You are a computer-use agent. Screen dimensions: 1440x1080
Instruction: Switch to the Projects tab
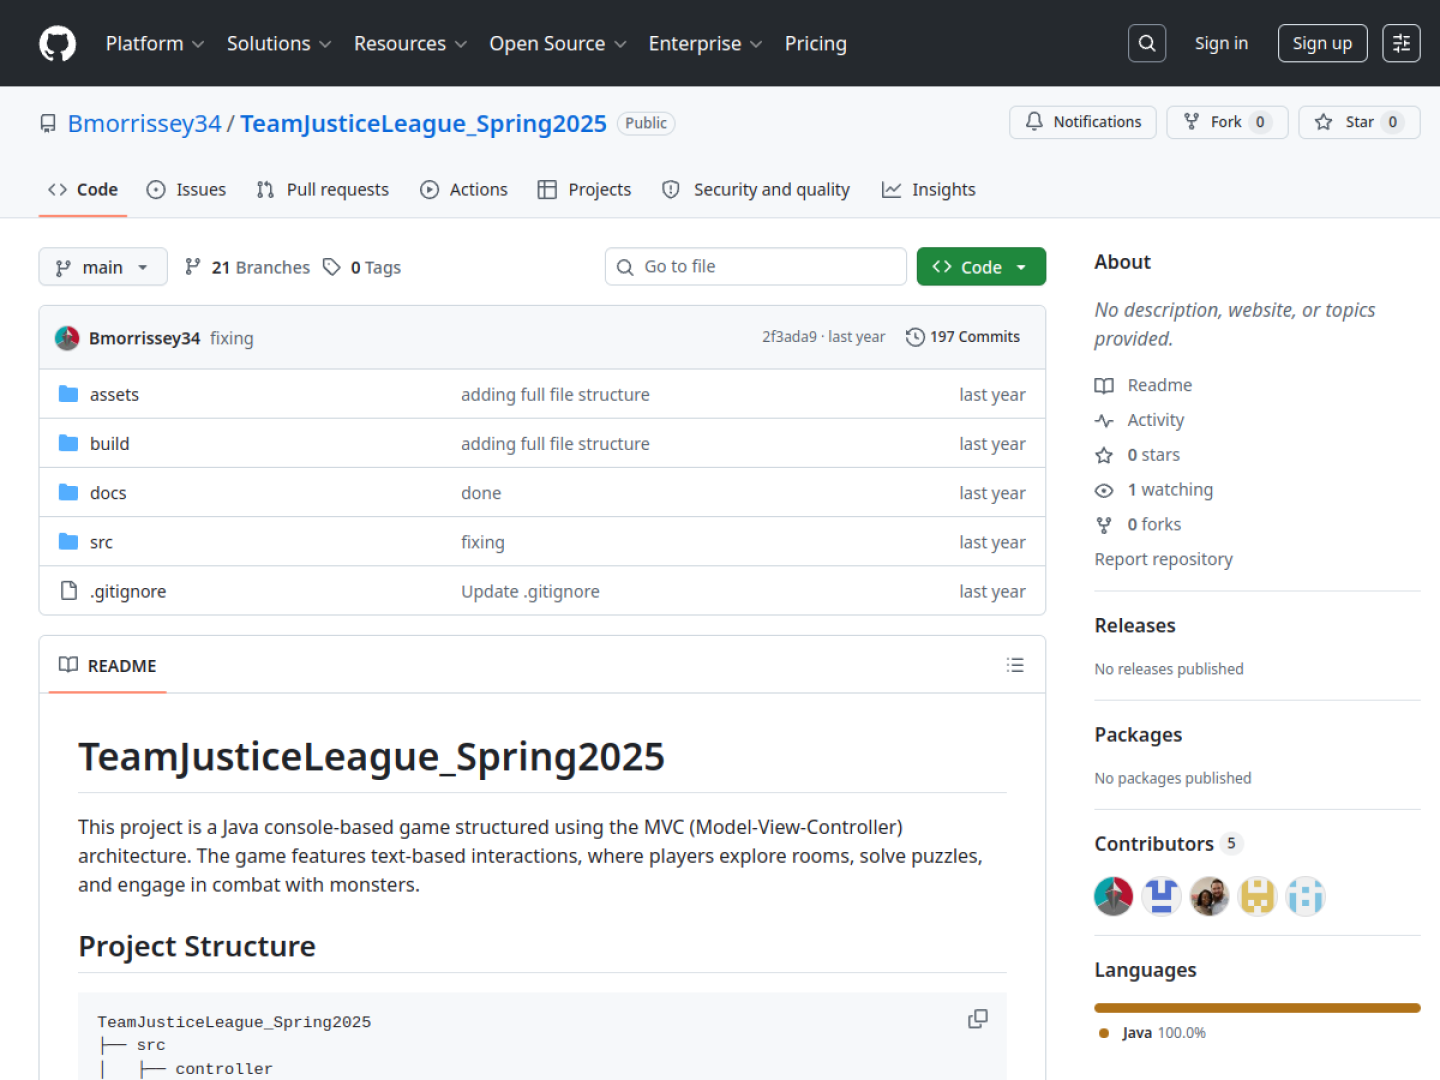tap(585, 190)
